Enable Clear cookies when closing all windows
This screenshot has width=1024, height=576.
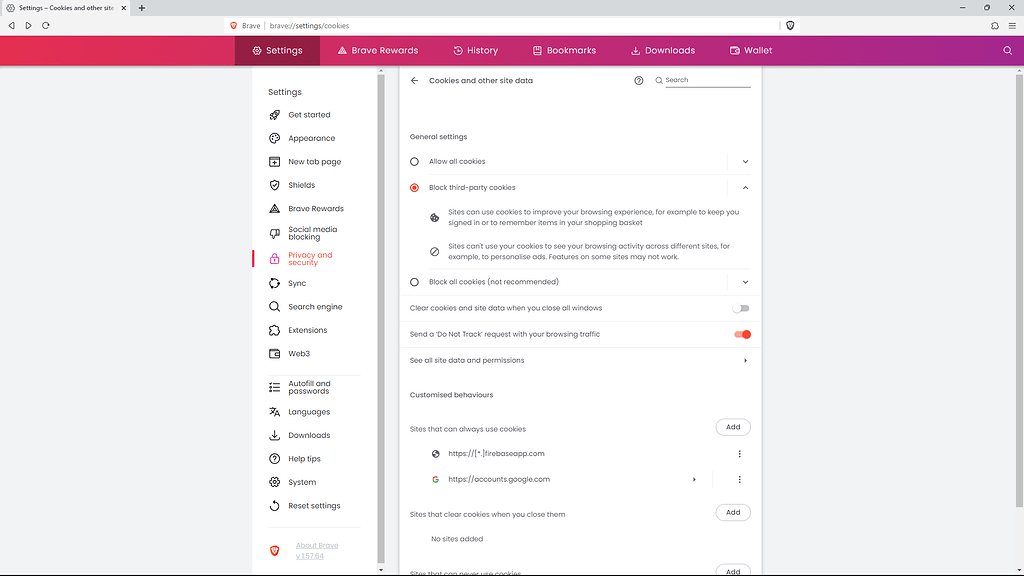pyautogui.click(x=741, y=308)
